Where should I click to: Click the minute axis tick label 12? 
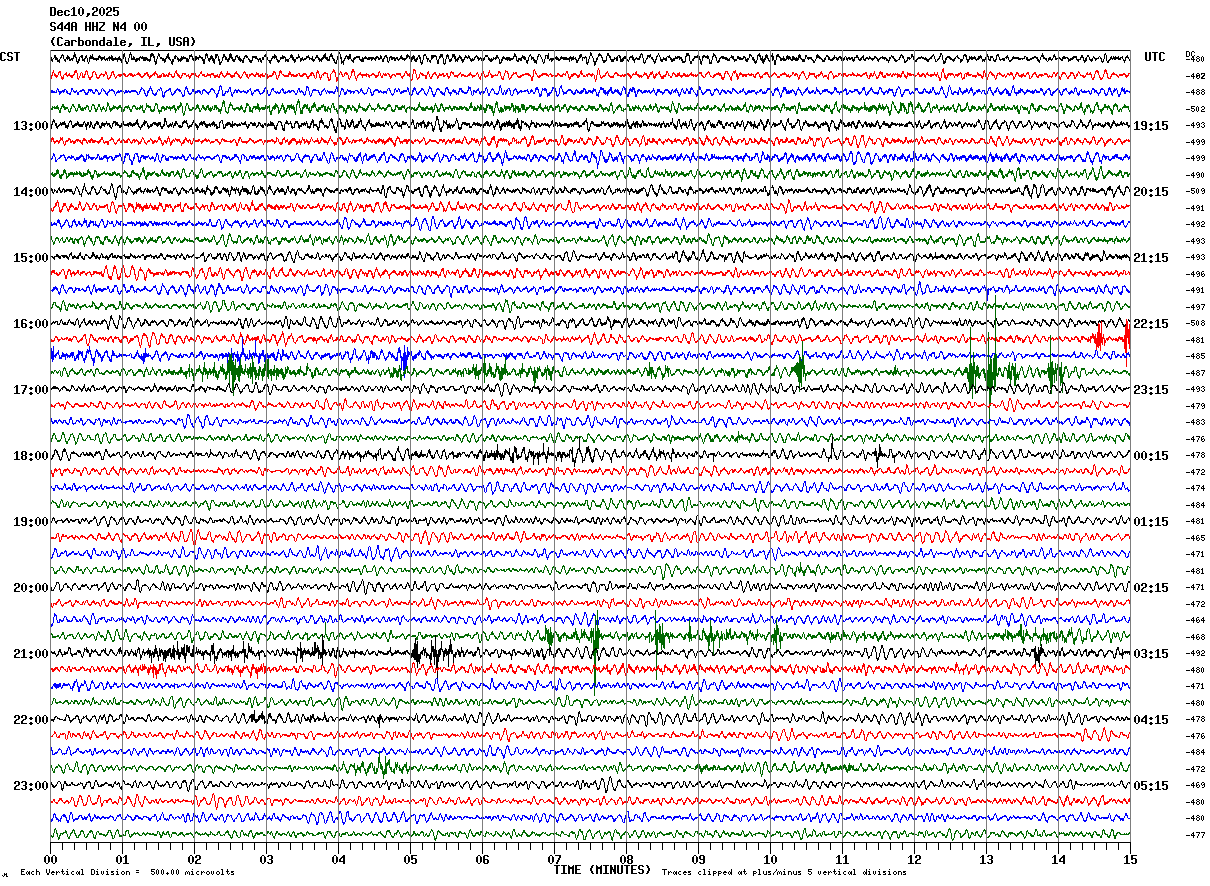(914, 858)
